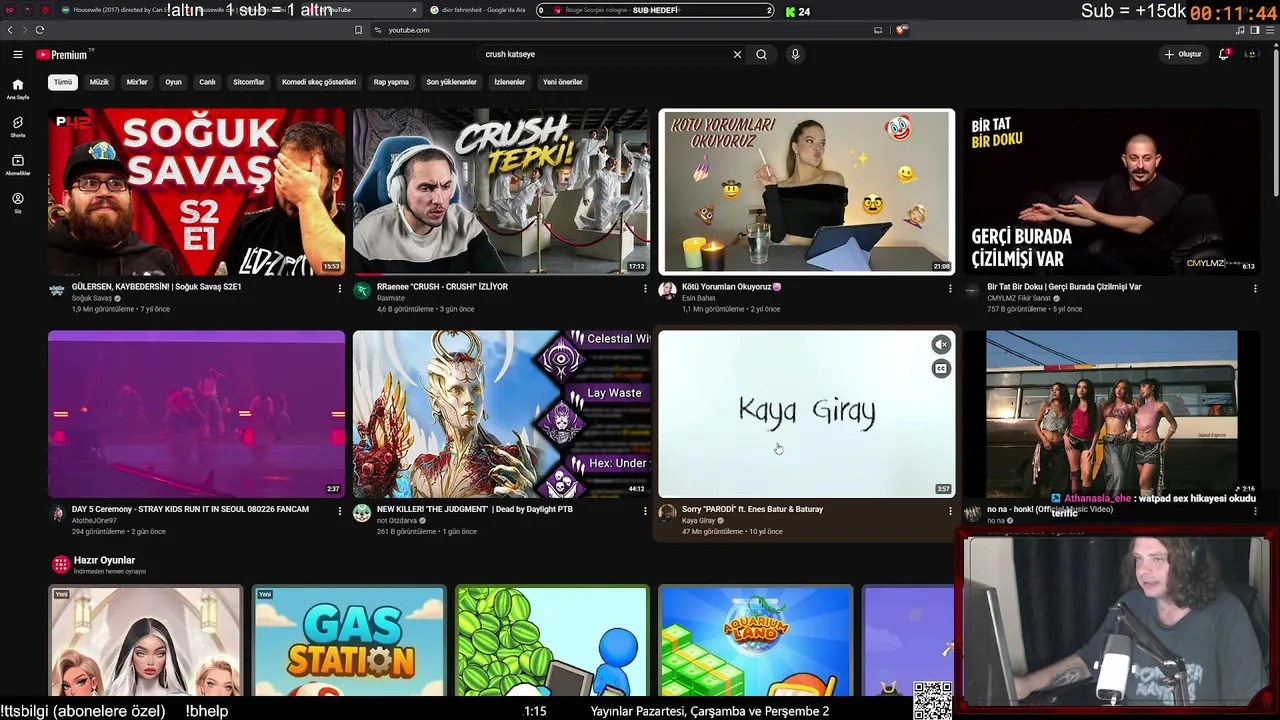The image size is (1280, 720).
Task: Open Soğuk Savaş channel avatar
Action: pos(57,291)
